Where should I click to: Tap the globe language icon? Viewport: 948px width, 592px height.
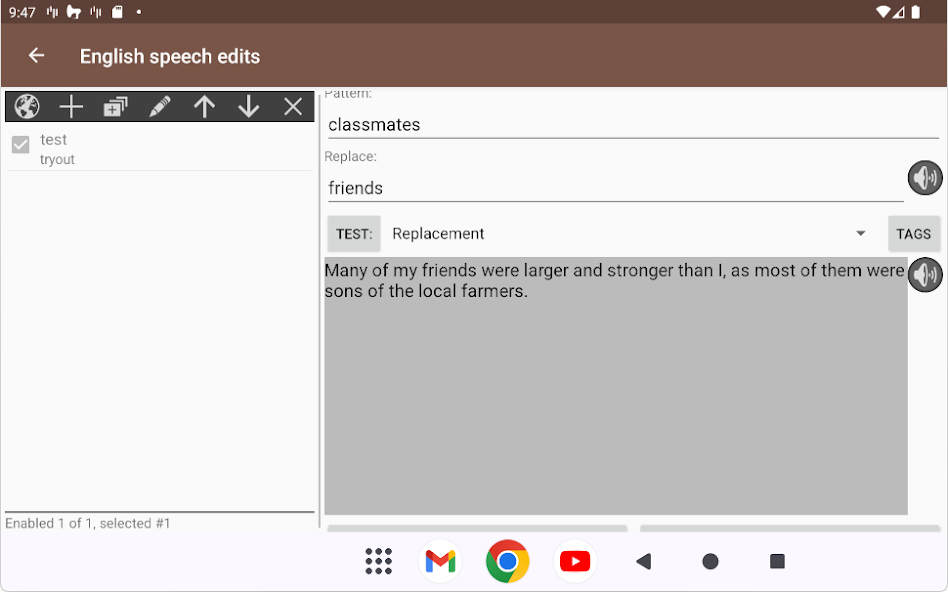(x=27, y=107)
